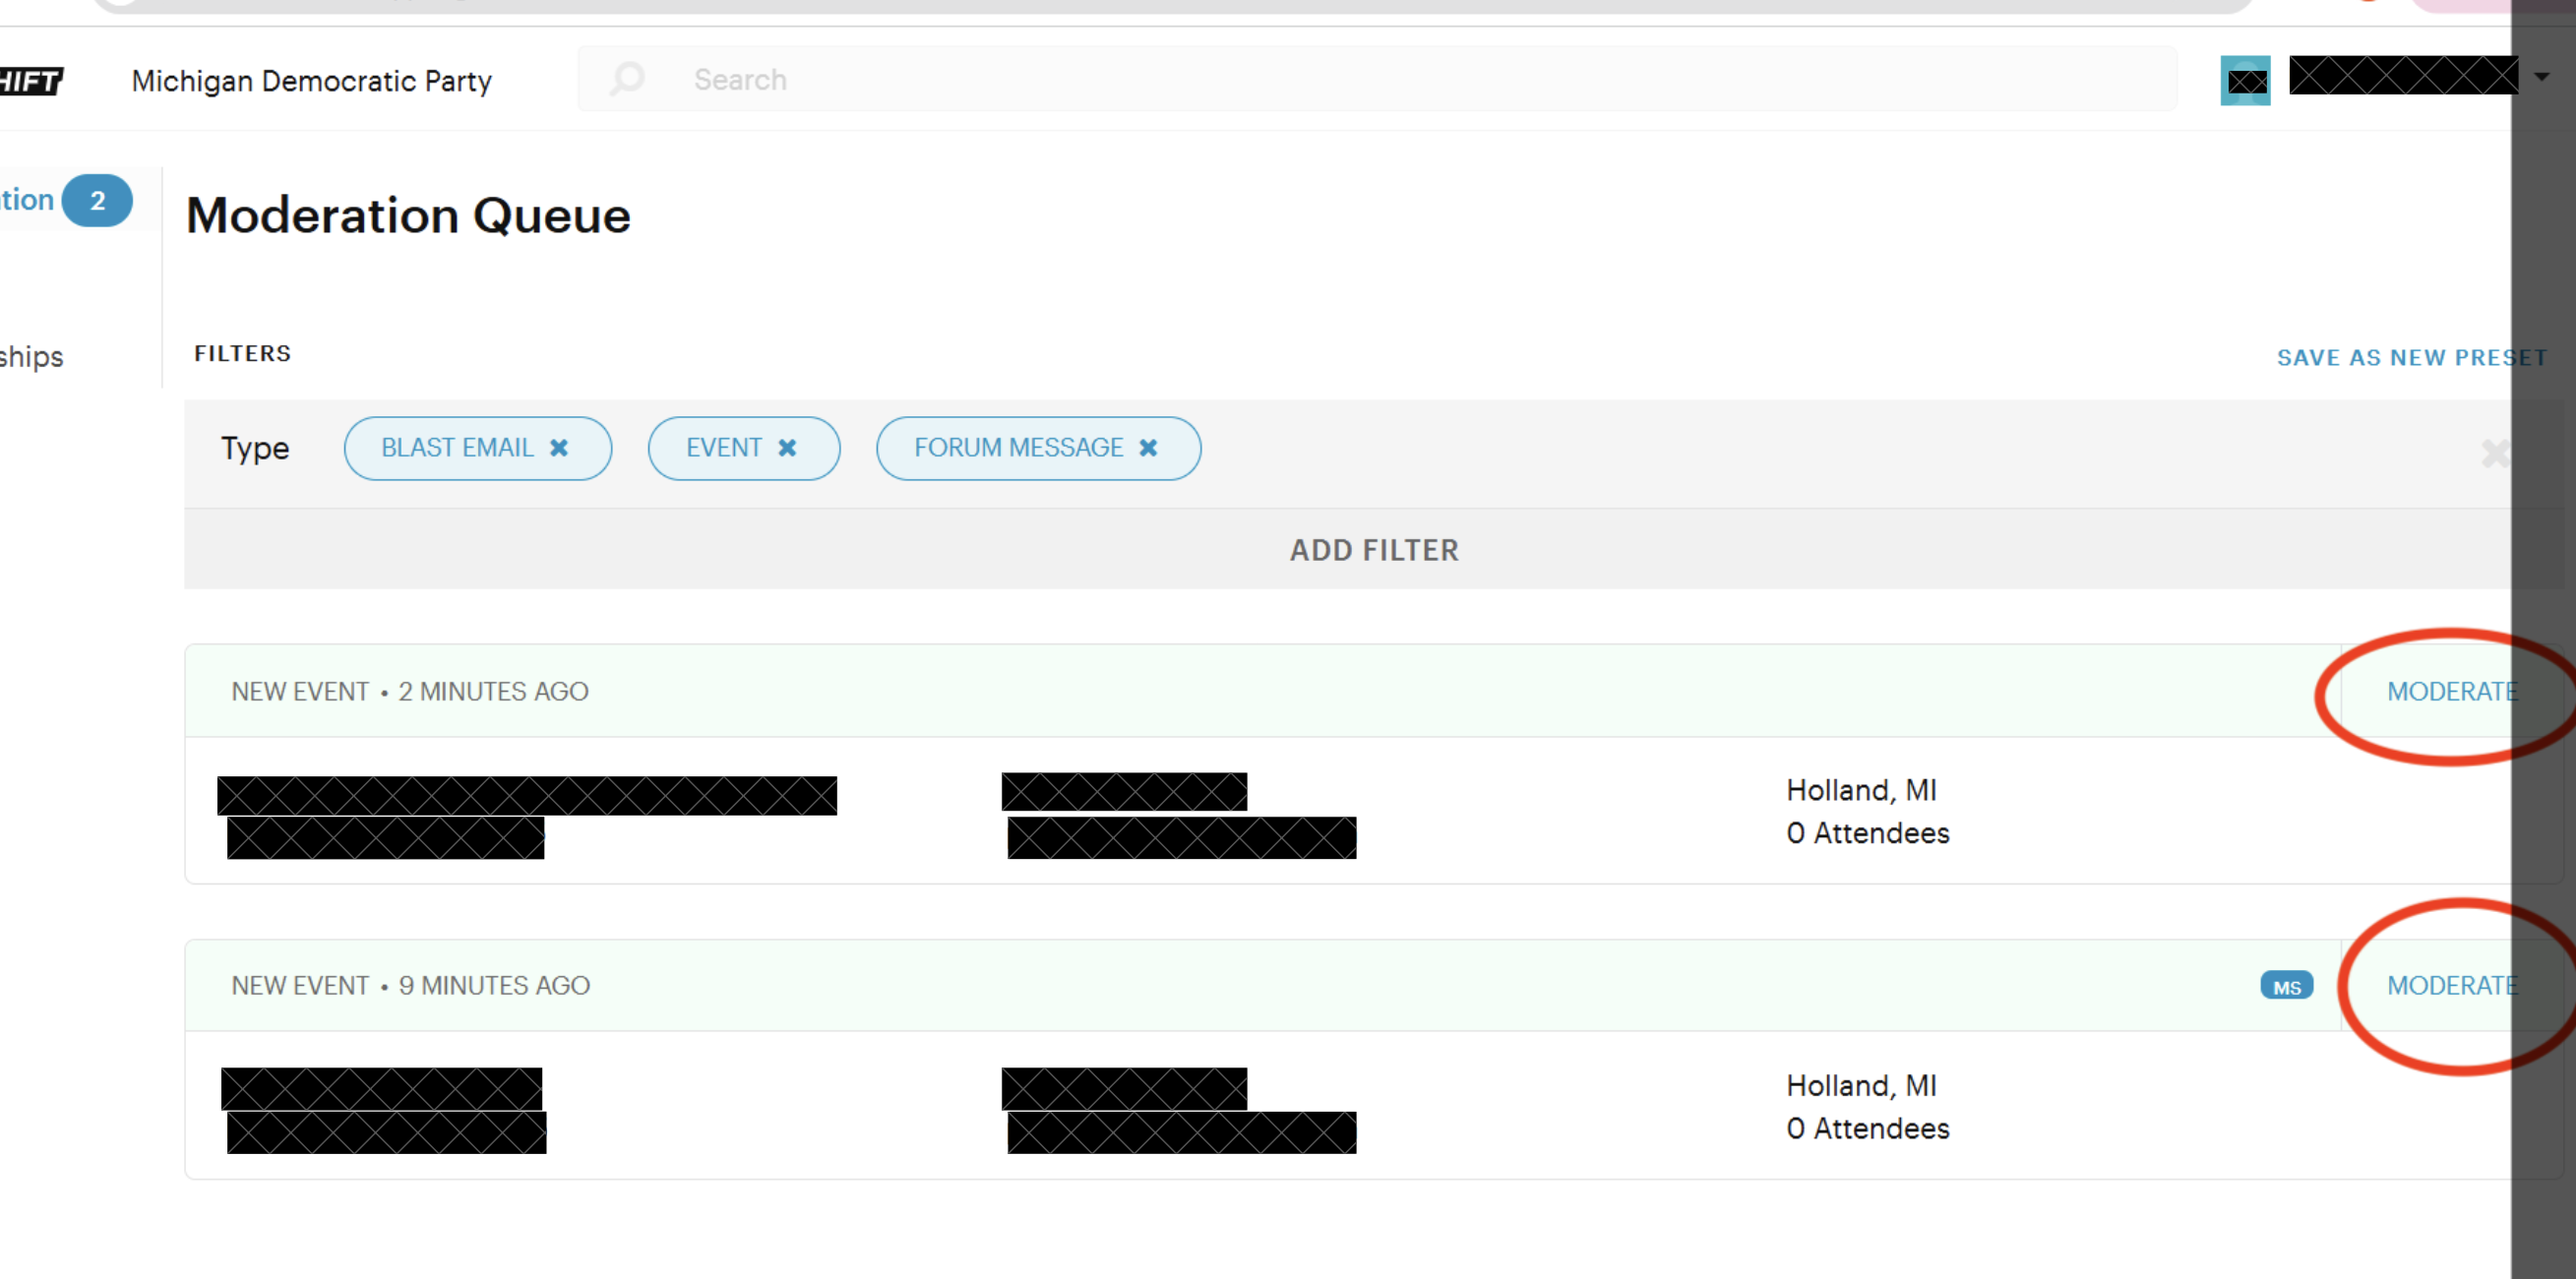The width and height of the screenshot is (2576, 1279).
Task: Open the user account dropdown arrow
Action: click(2541, 77)
